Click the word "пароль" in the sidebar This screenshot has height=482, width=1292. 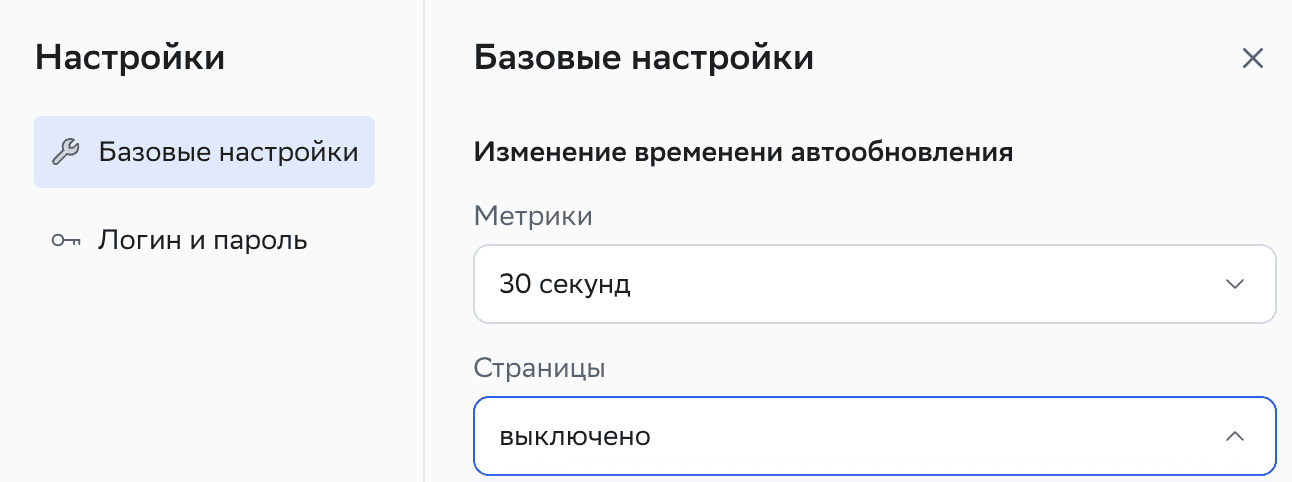coord(256,241)
